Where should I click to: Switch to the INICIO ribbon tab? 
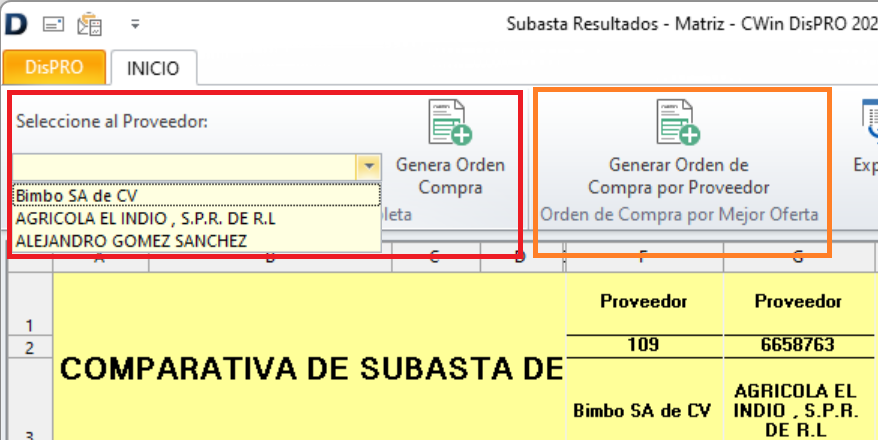tap(153, 68)
